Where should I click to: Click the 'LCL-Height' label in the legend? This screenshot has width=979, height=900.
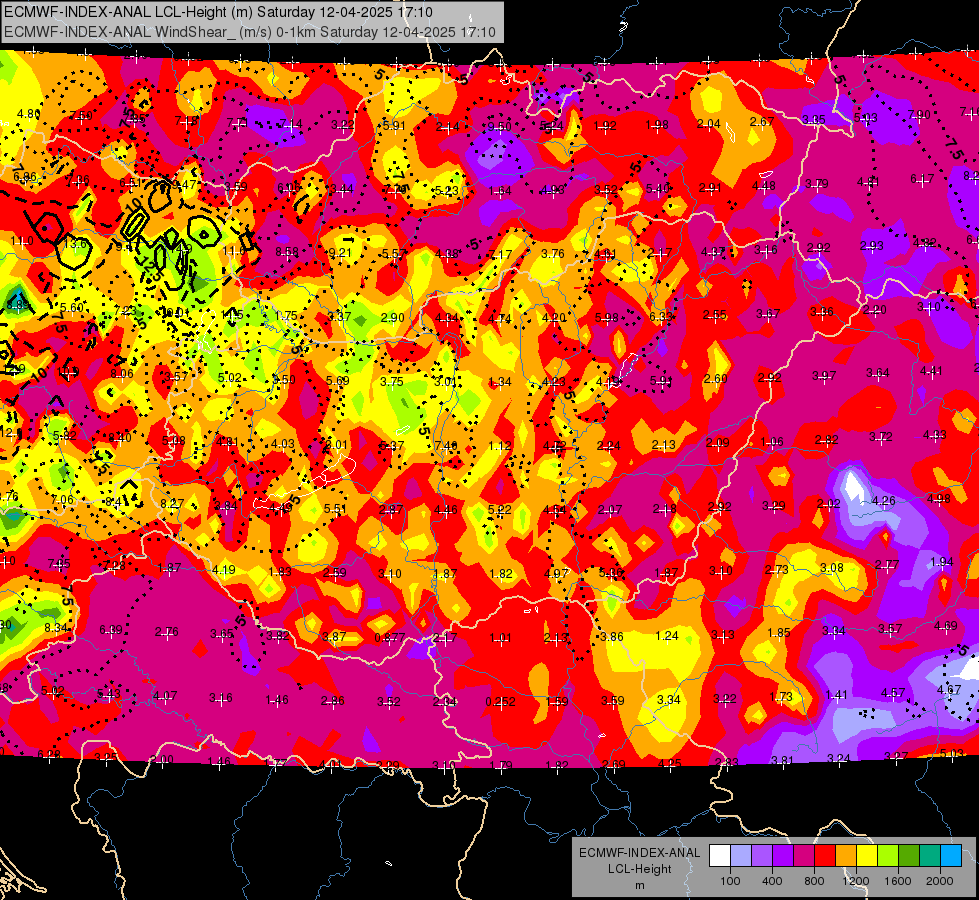(x=639, y=869)
